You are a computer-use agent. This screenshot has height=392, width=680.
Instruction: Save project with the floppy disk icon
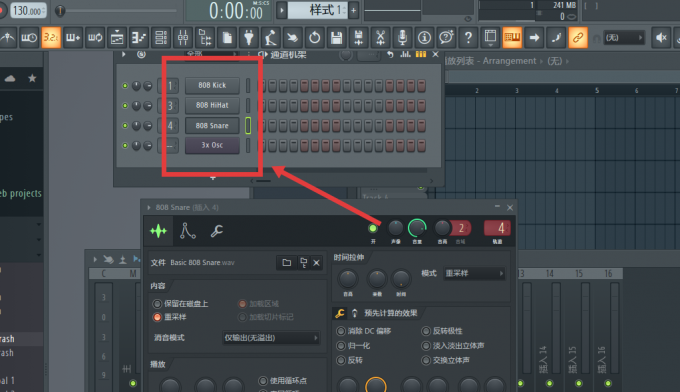(x=337, y=38)
